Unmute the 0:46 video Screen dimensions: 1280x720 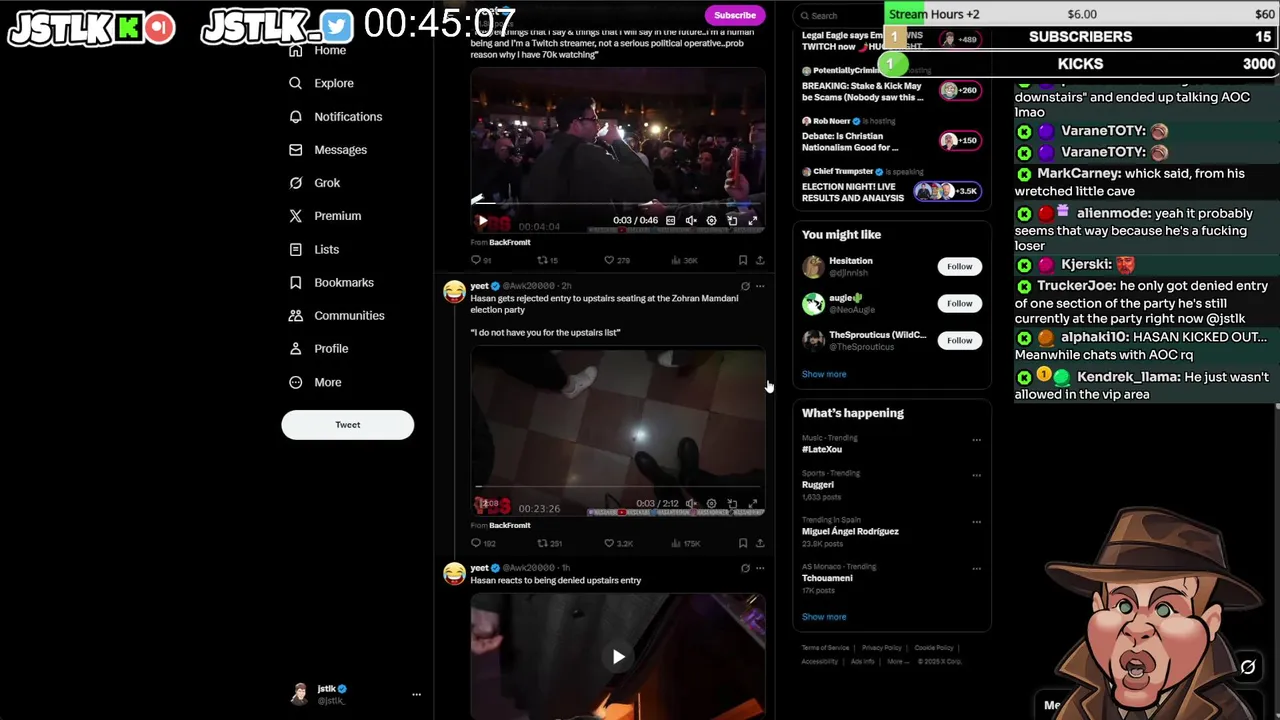[x=691, y=221]
